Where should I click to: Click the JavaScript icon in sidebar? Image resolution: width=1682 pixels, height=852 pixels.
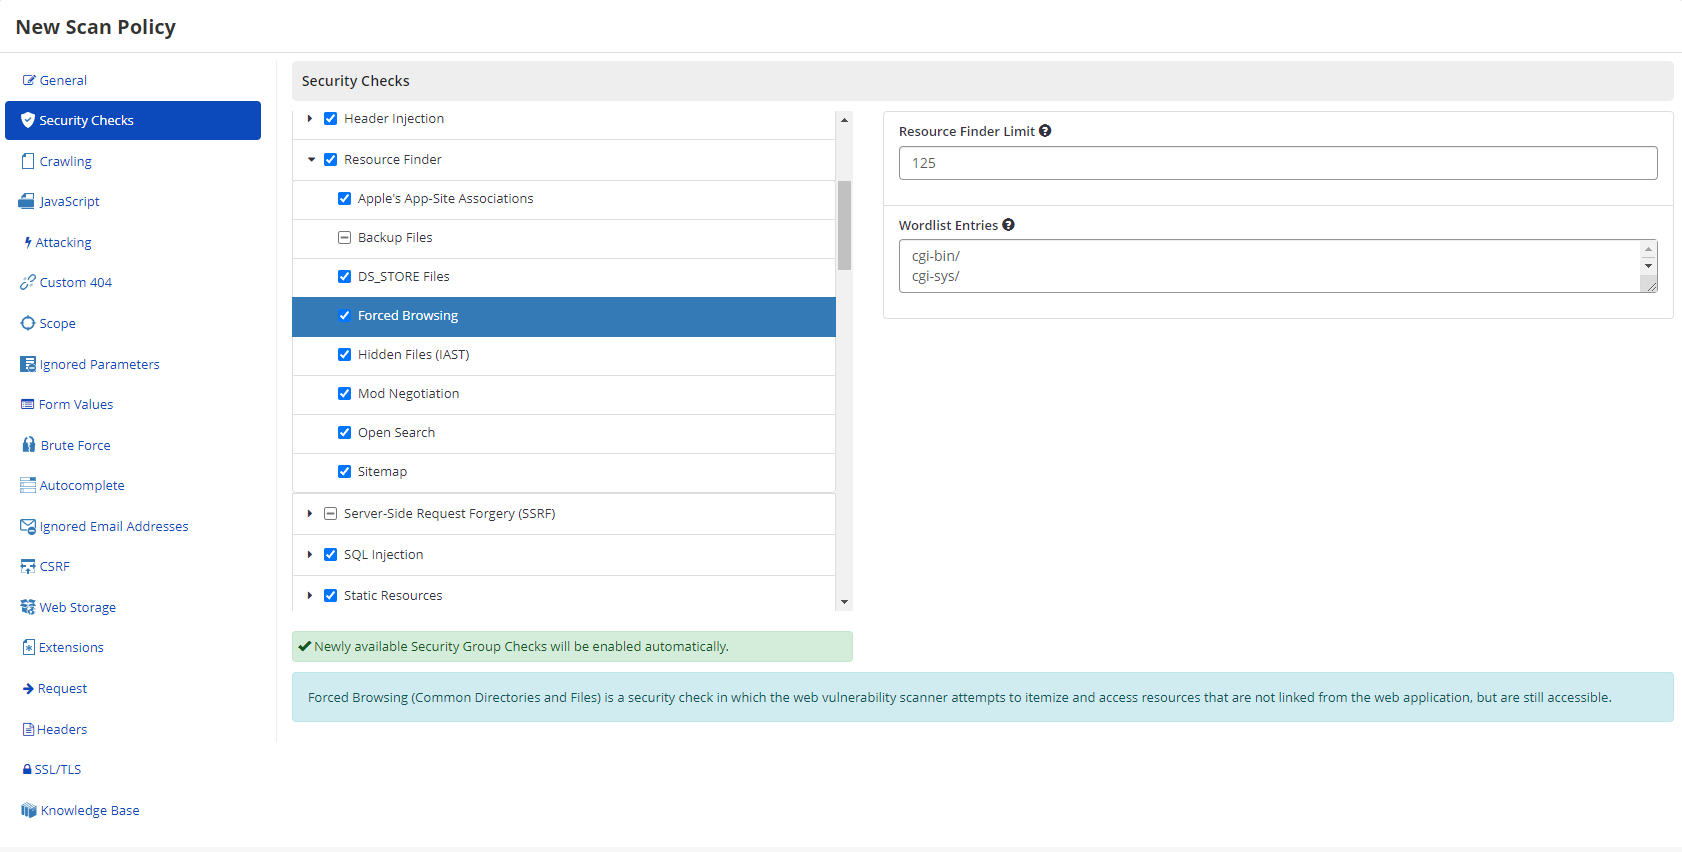click(27, 201)
